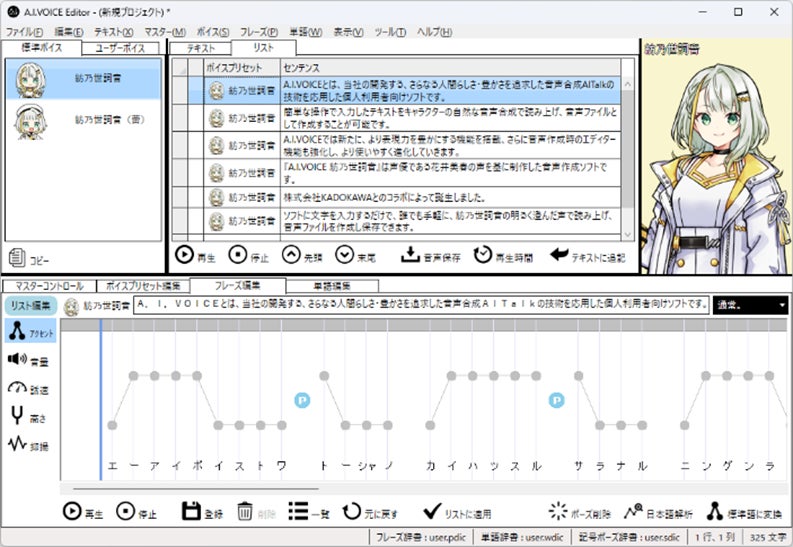Viewport: 793px width, 547px height.
Task: Save audio with the 音声保存 icon
Action: click(x=410, y=255)
